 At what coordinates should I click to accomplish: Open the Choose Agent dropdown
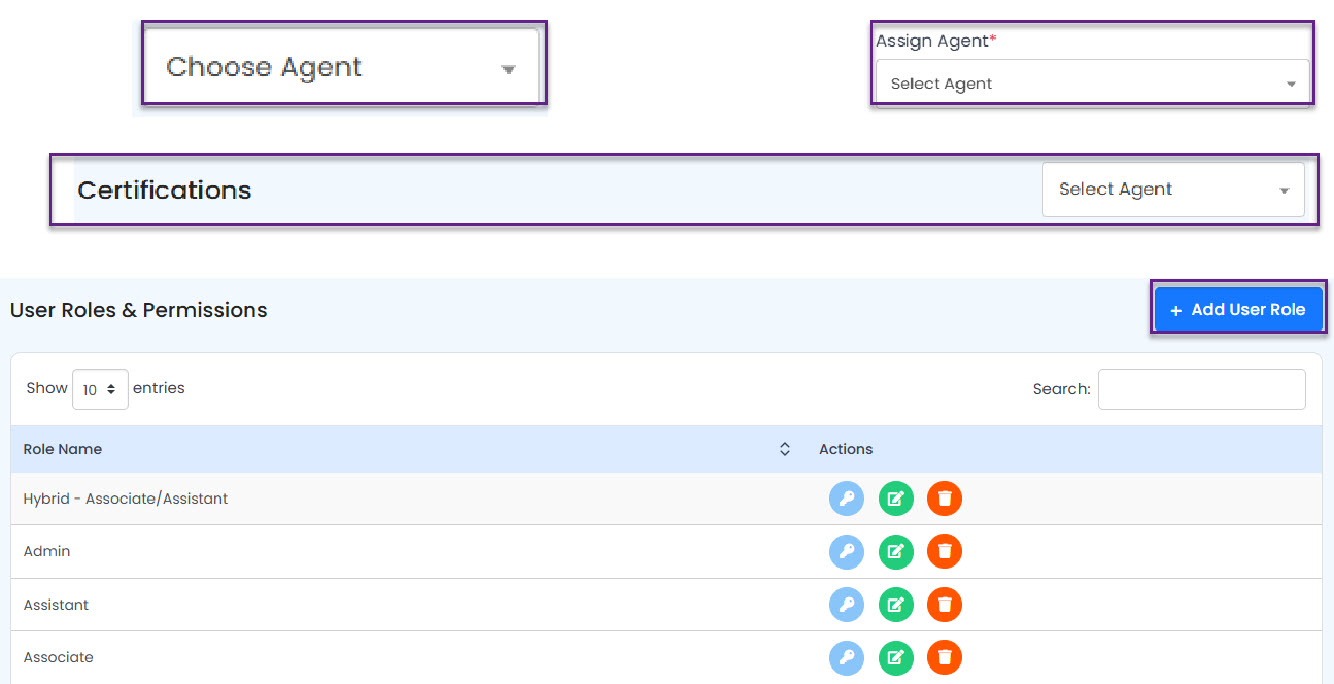(341, 67)
